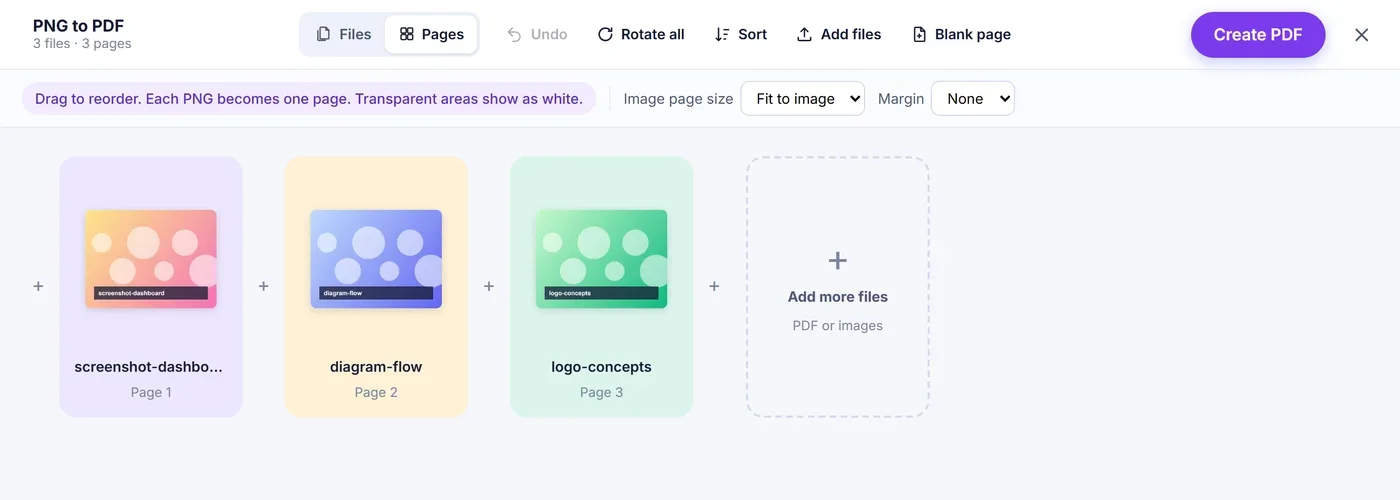Click the 'diagram-flow' file name
This screenshot has height=500, width=1400.
click(376, 367)
